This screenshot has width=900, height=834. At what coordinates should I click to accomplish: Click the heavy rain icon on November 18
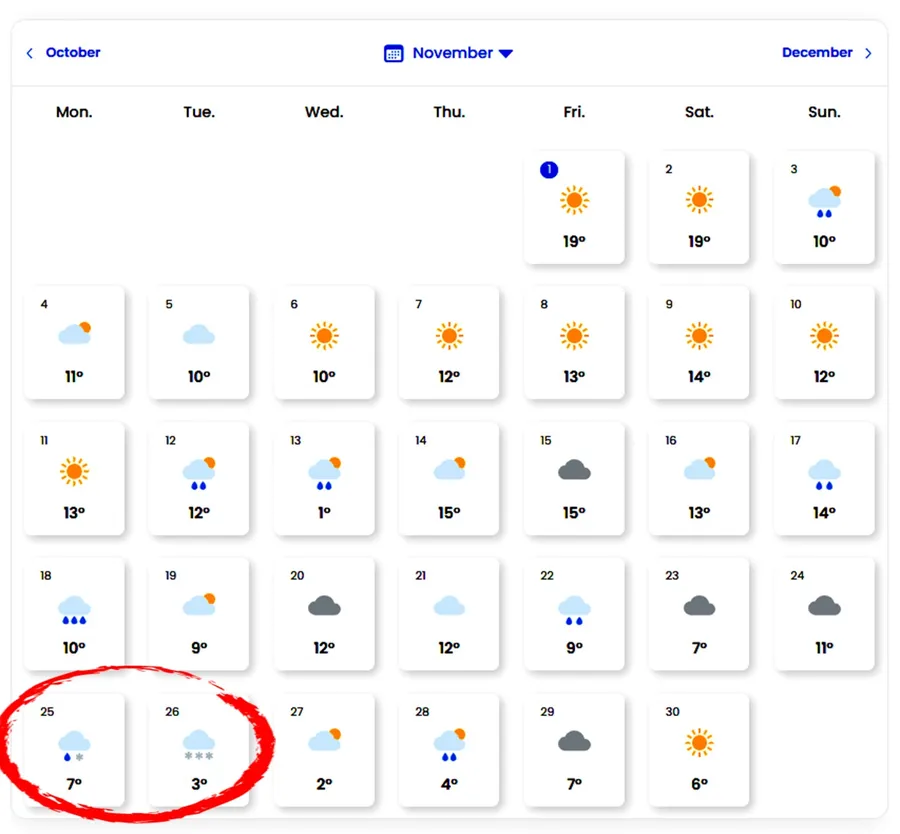click(74, 608)
